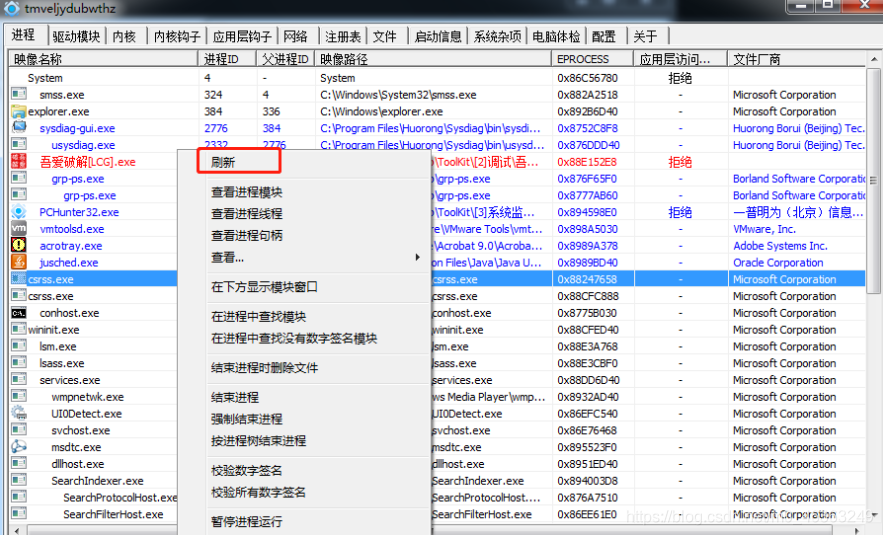
Task: Click the red 吾爱破解[LCG].exe icon
Action: click(x=19, y=161)
